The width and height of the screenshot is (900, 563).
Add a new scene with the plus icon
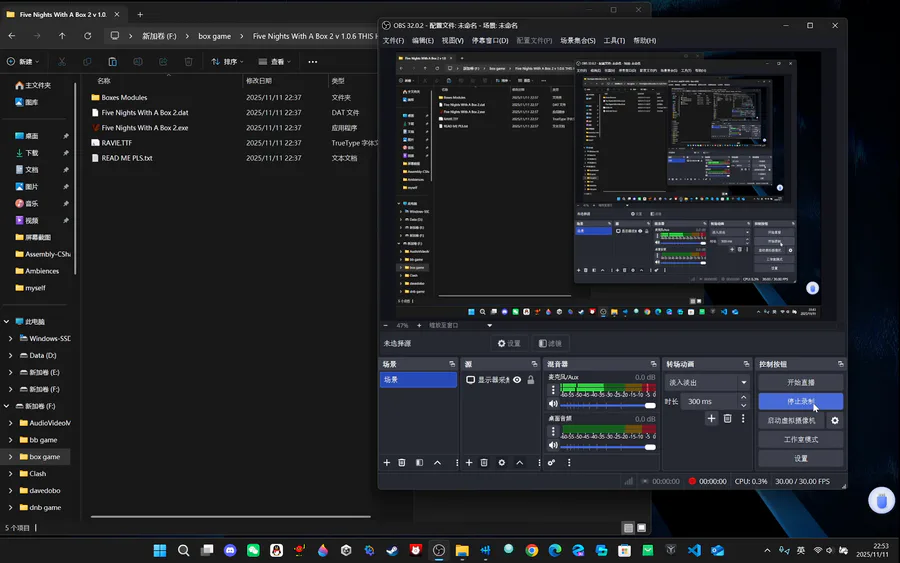point(386,463)
